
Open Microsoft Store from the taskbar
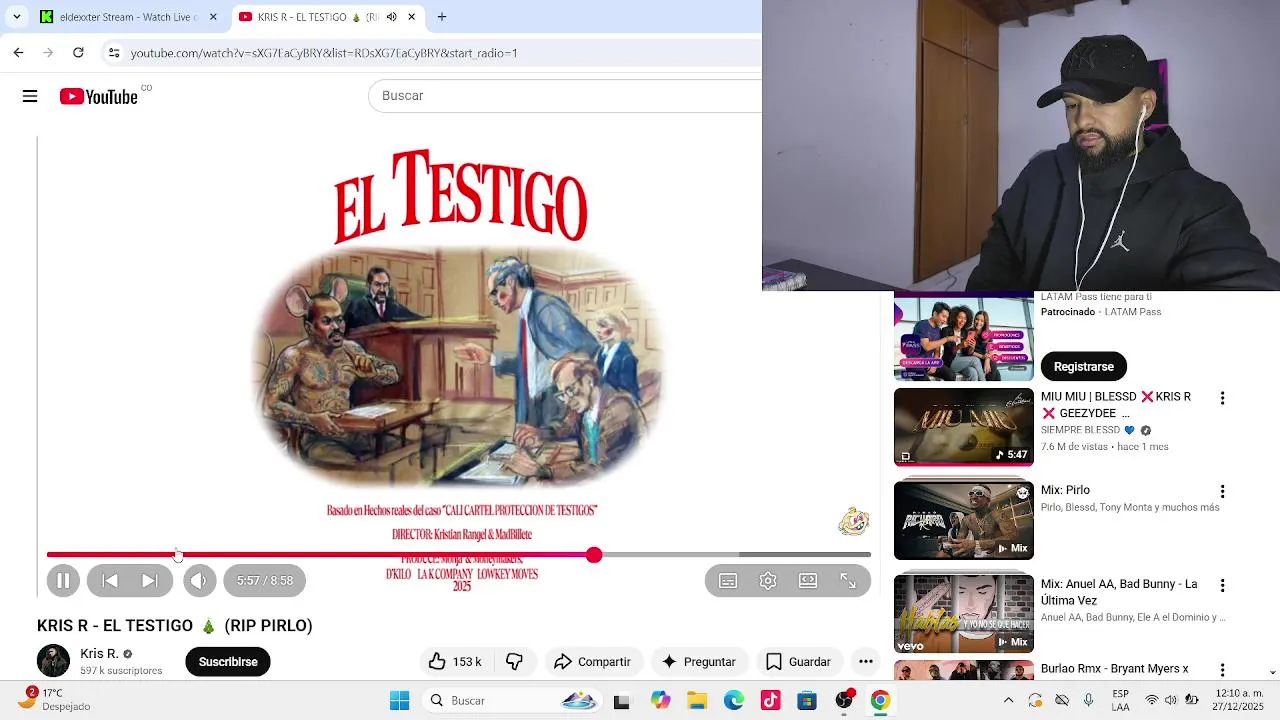click(807, 701)
